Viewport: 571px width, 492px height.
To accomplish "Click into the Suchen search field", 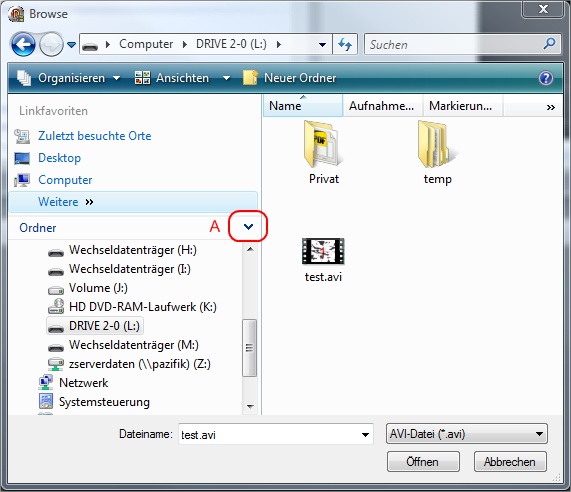I will (452, 45).
